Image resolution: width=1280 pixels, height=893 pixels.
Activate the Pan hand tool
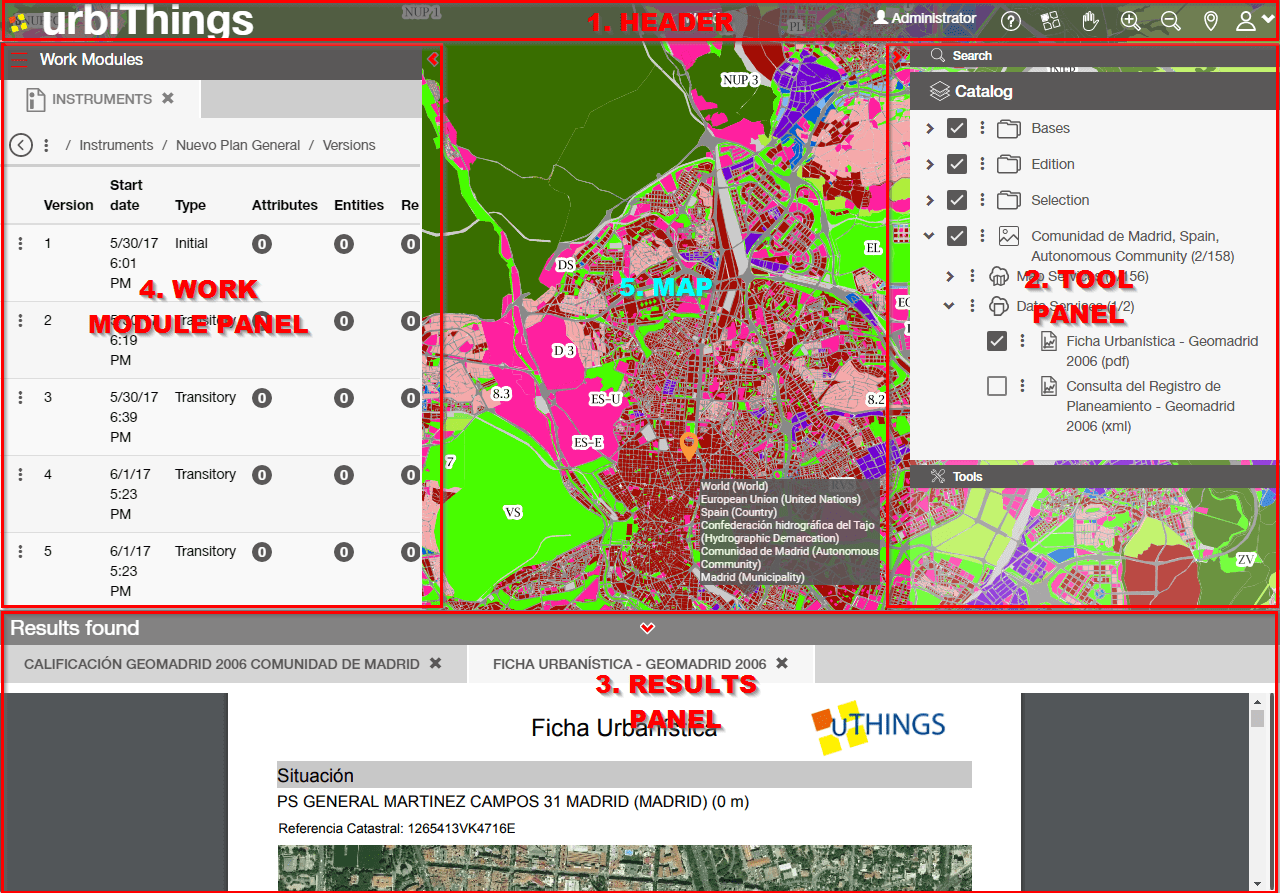(1091, 20)
